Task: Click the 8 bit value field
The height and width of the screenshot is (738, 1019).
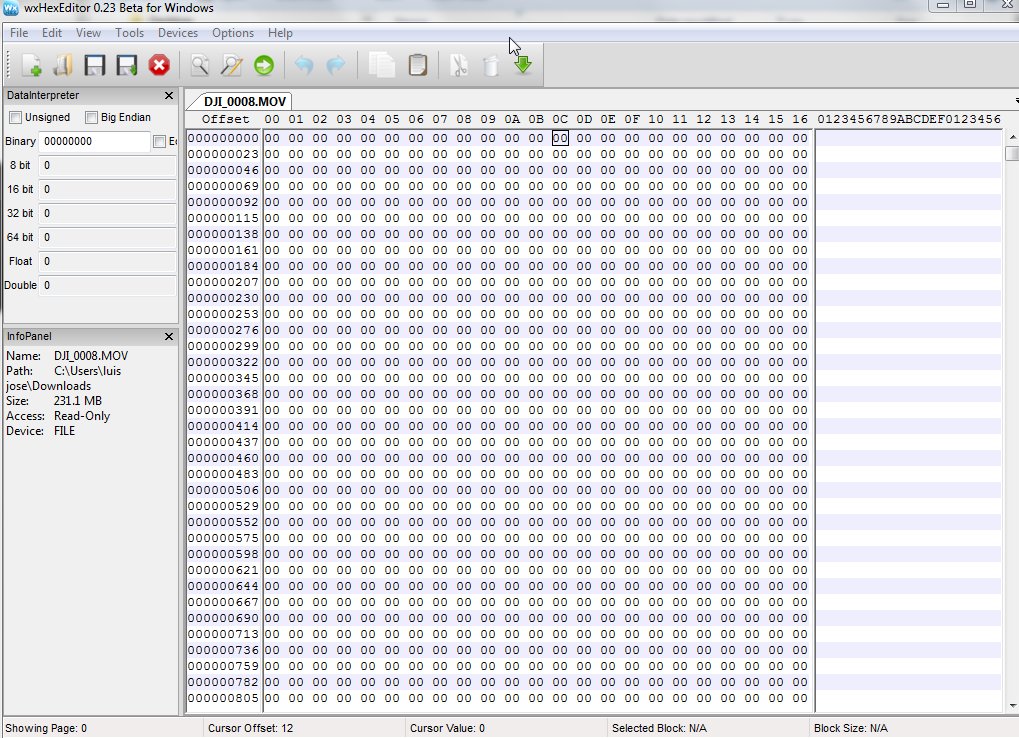Action: click(x=107, y=165)
